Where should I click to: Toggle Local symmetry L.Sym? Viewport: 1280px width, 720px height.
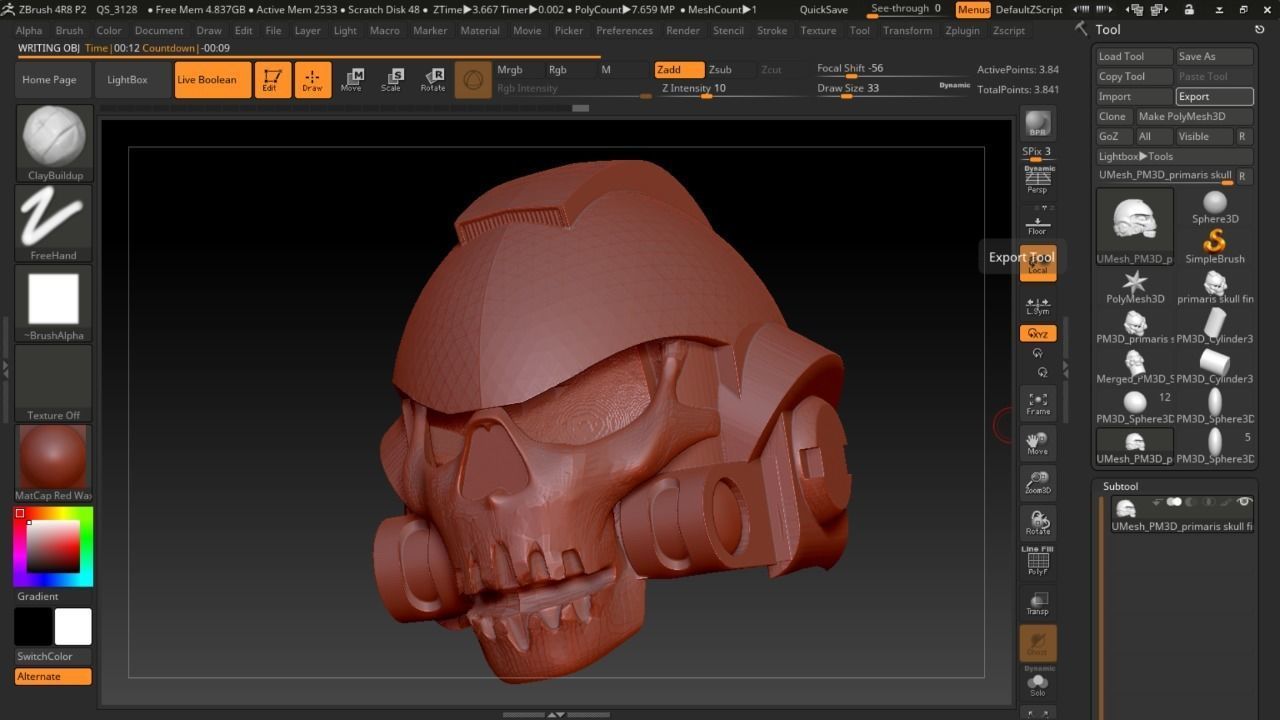pyautogui.click(x=1038, y=305)
